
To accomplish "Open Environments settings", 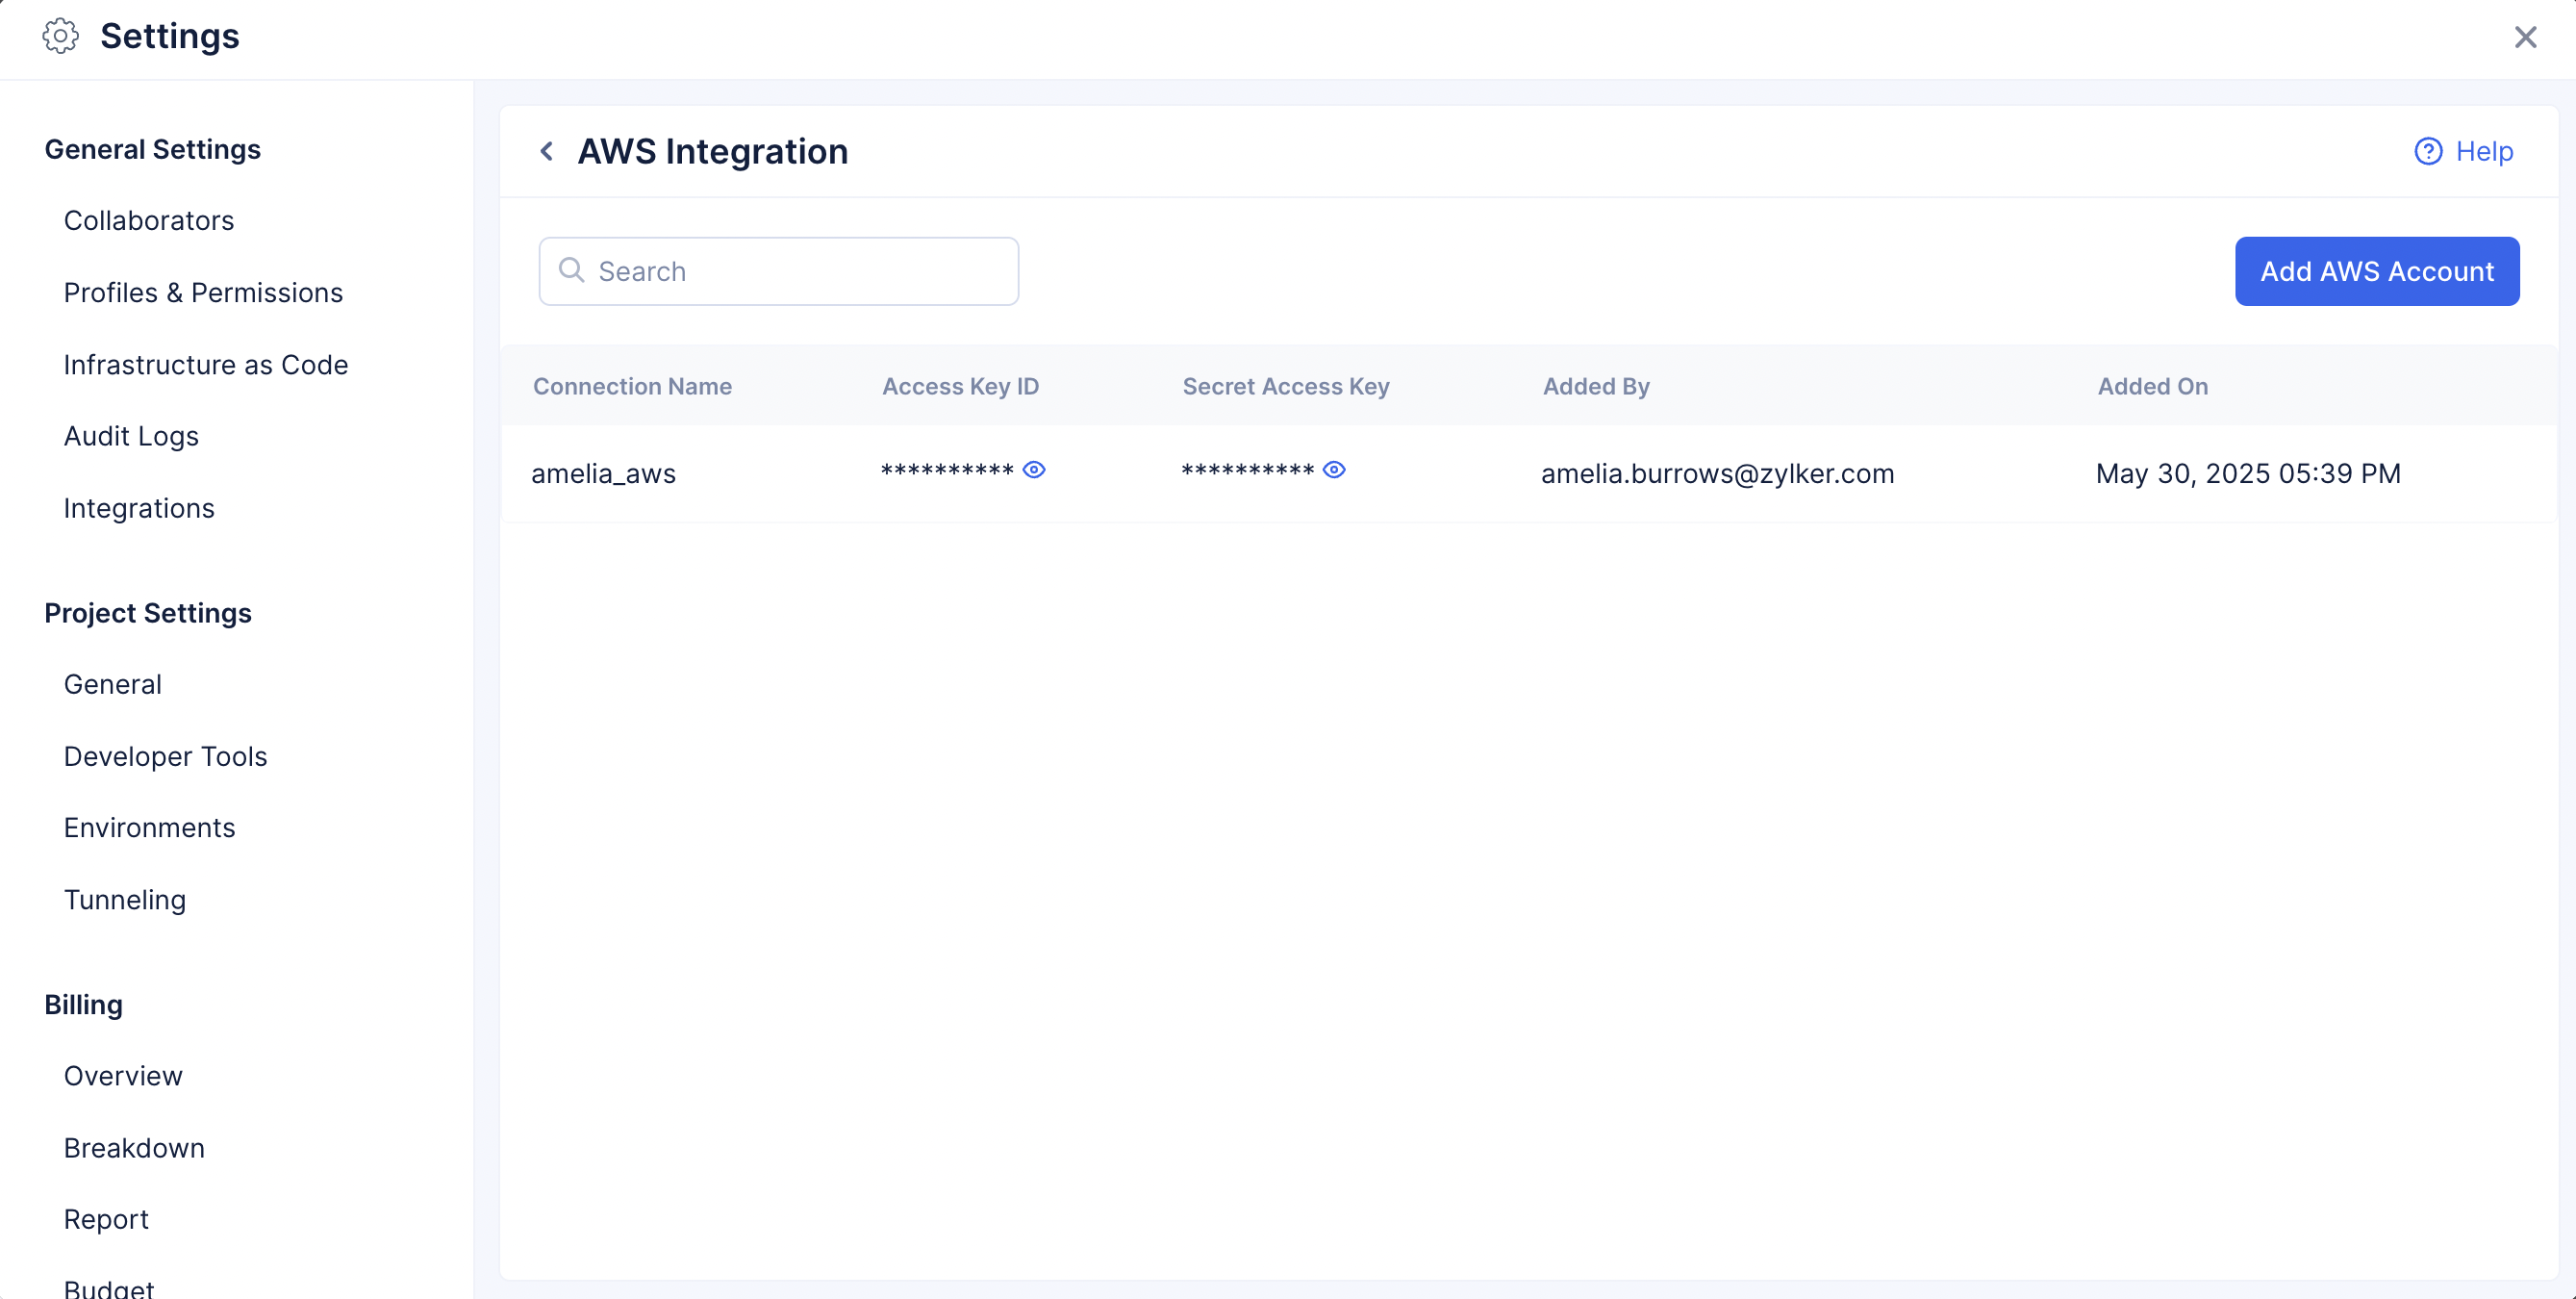I will [x=149, y=827].
